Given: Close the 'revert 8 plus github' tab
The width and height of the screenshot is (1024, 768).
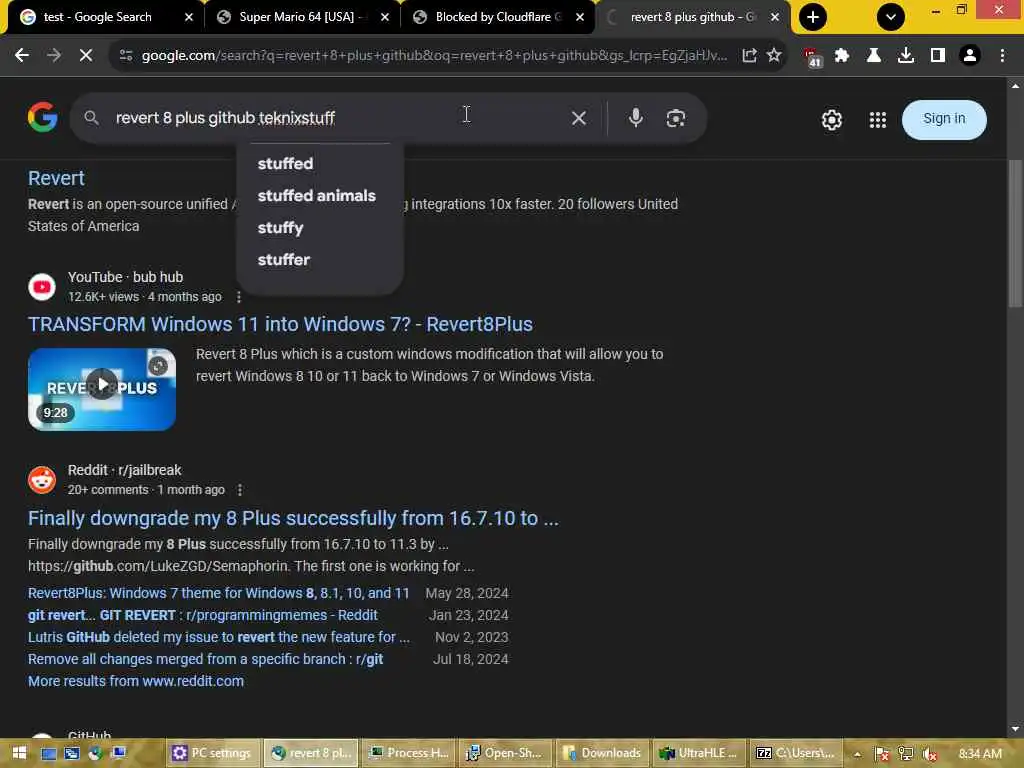Looking at the screenshot, I should [775, 17].
